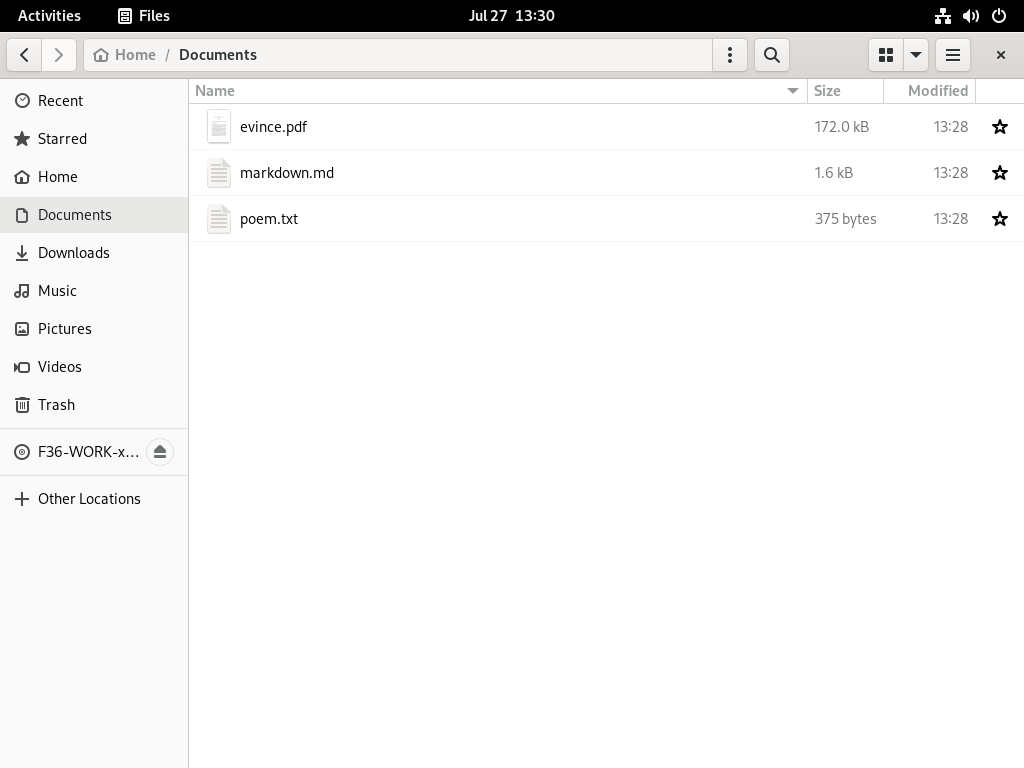Click Documents in the path bar
This screenshot has width=1024, height=768.
click(217, 55)
